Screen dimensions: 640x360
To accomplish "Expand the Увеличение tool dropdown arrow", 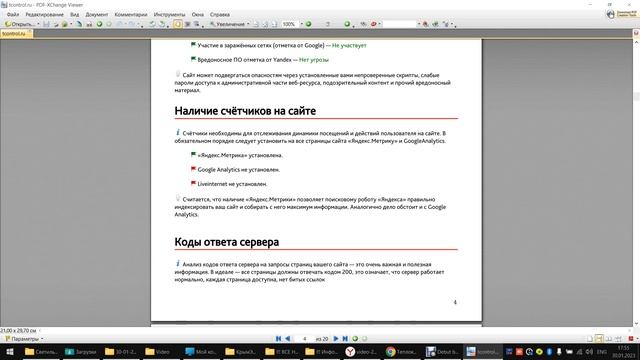I will click(x=248, y=24).
